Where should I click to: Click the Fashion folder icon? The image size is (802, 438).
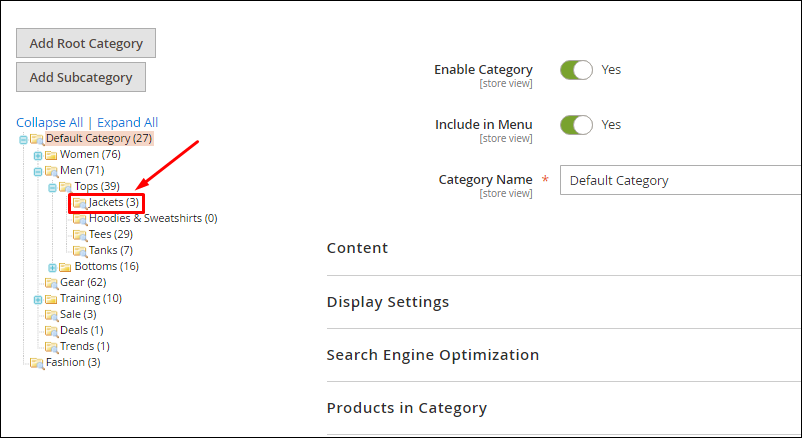pos(36,363)
